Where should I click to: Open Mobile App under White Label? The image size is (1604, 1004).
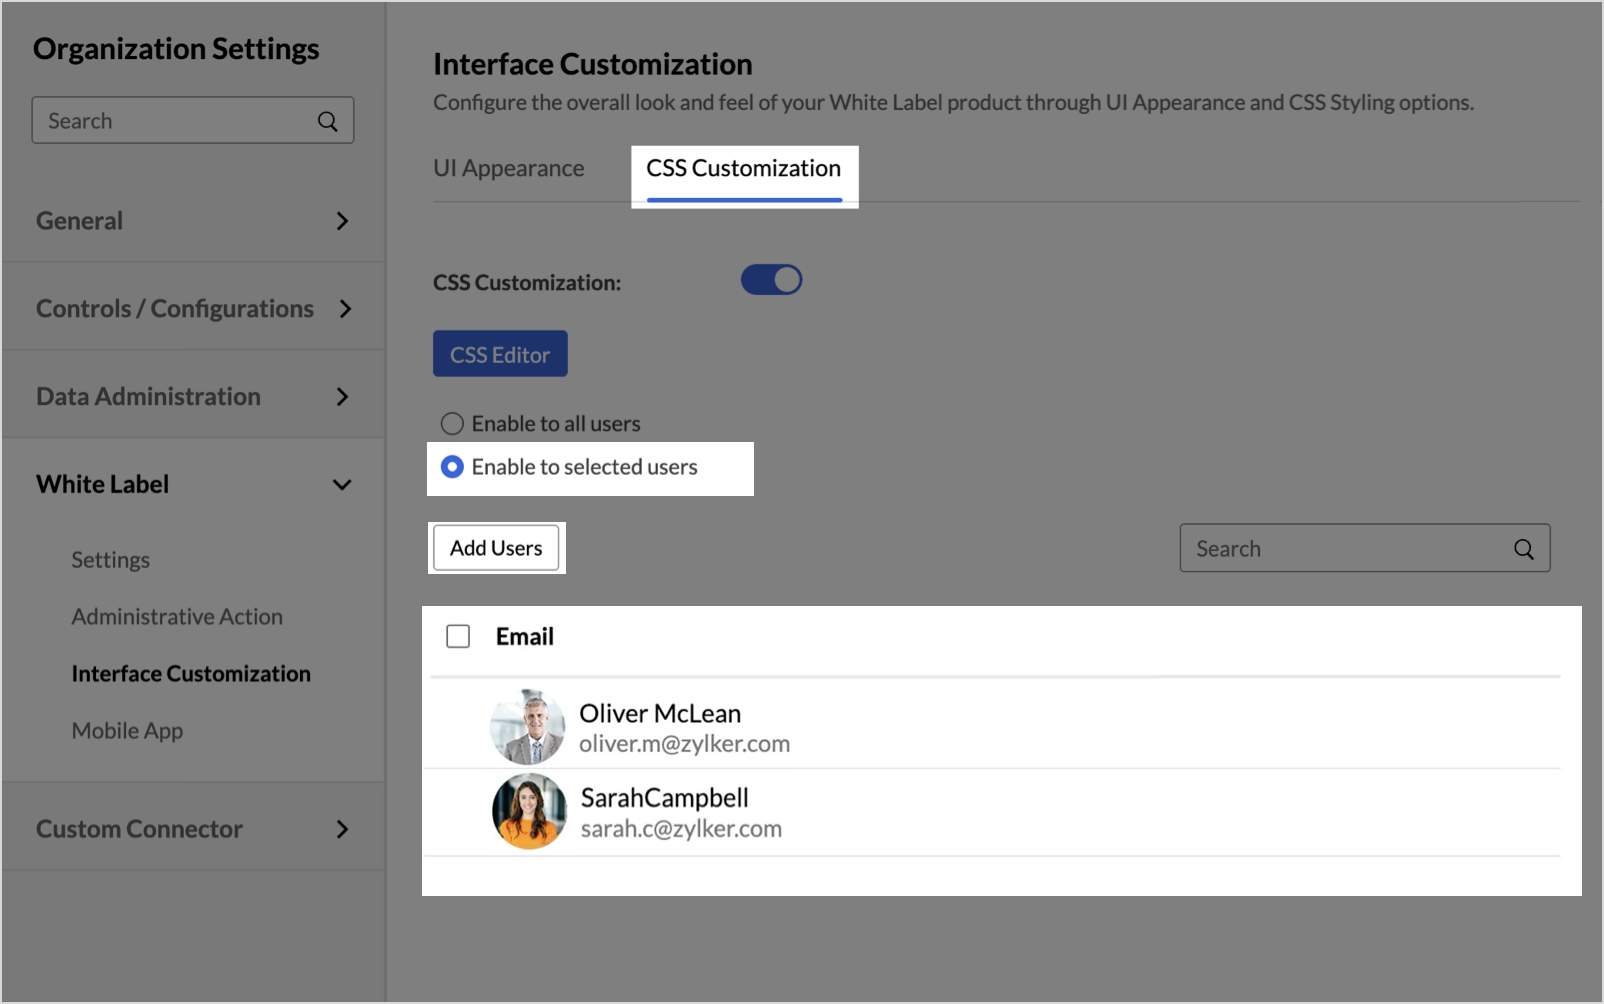click(127, 731)
